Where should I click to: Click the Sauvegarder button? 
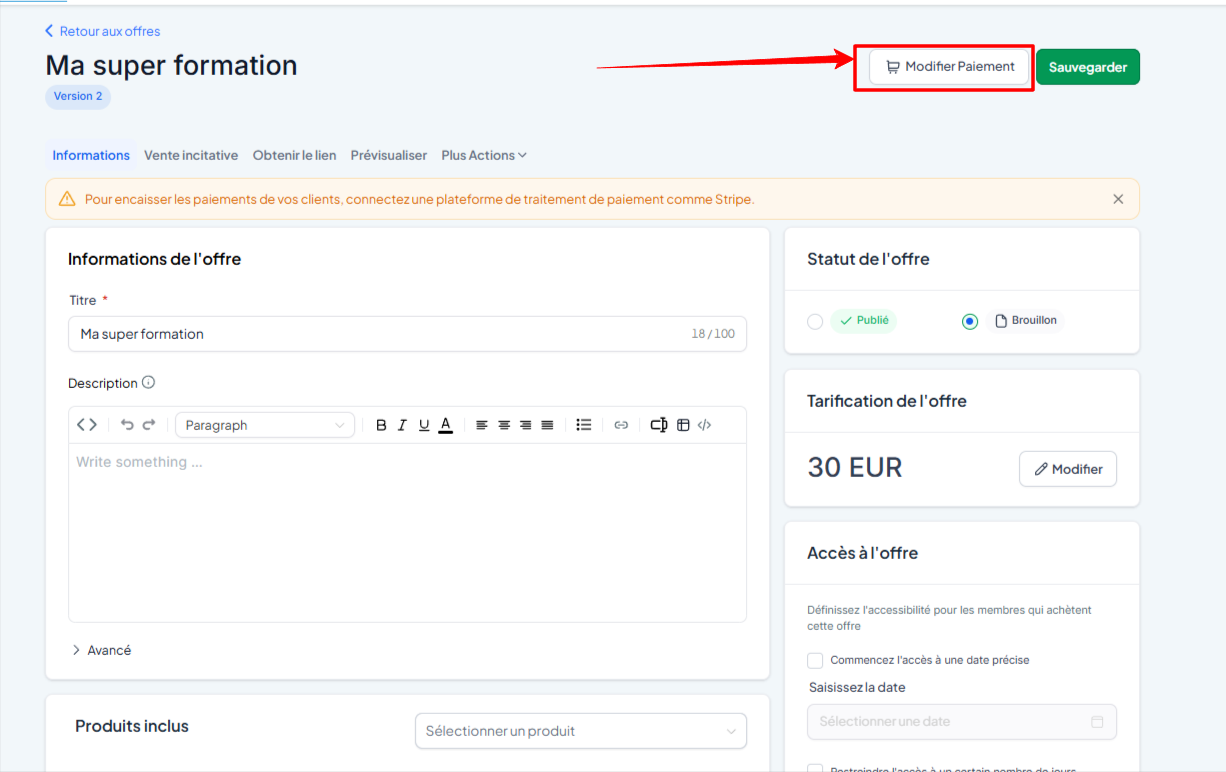pyautogui.click(x=1088, y=67)
